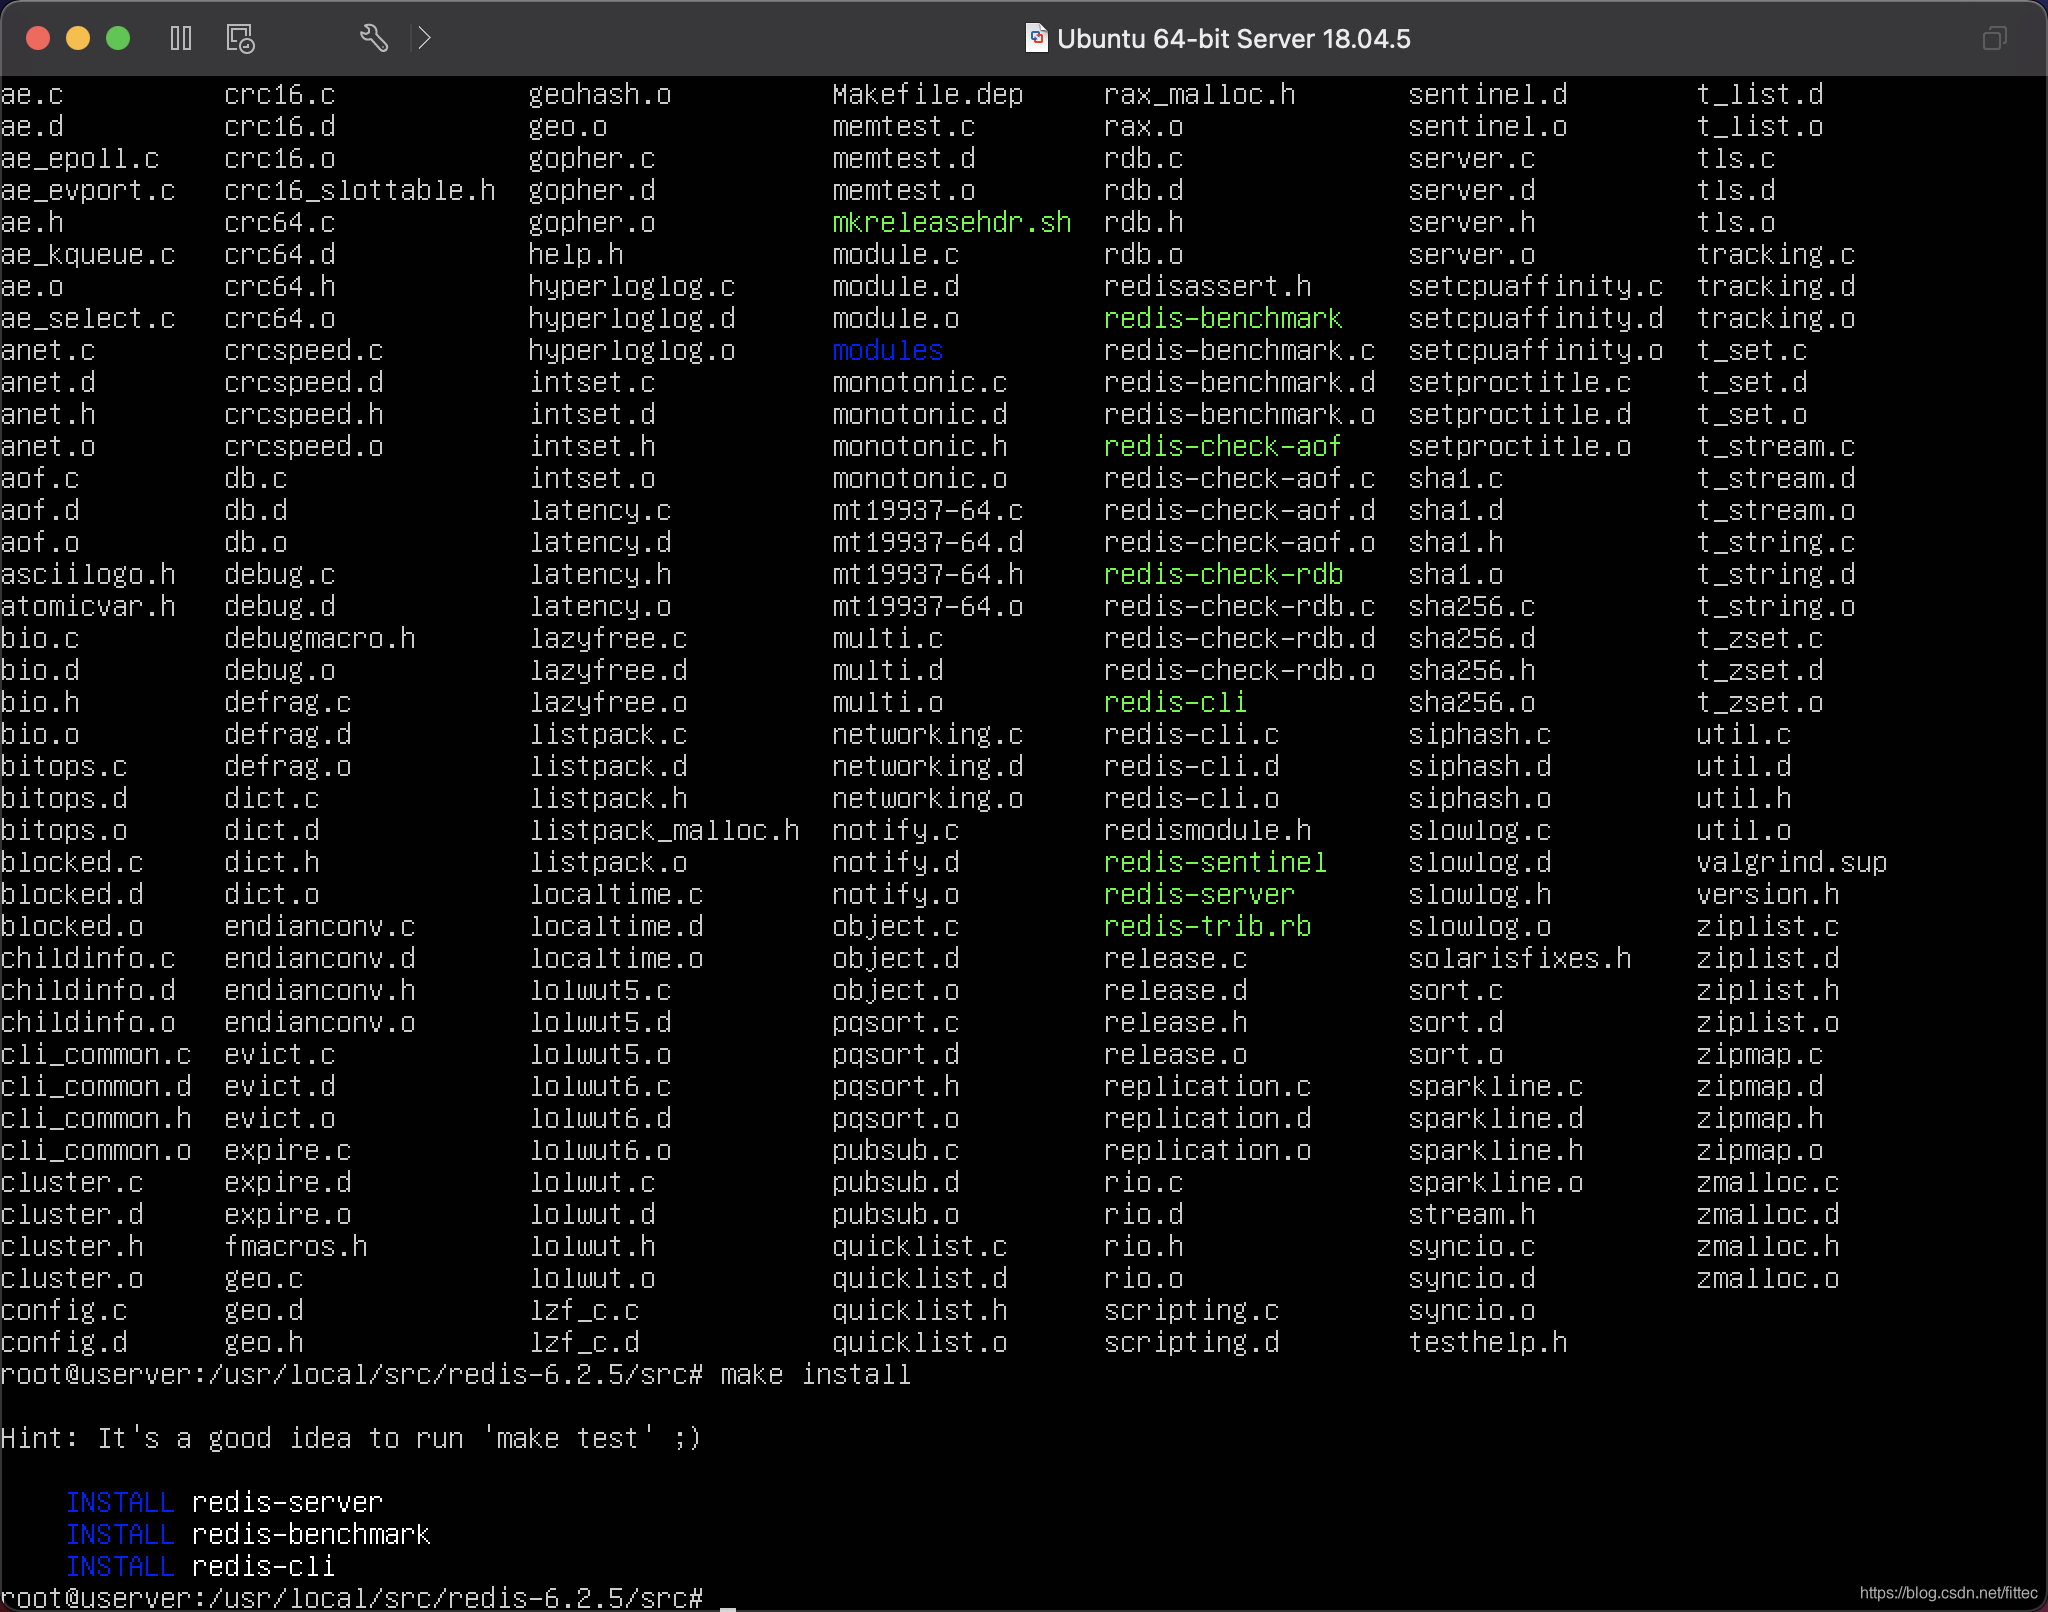
Task: Click the redis-trib.rb file entry
Action: (1206, 926)
